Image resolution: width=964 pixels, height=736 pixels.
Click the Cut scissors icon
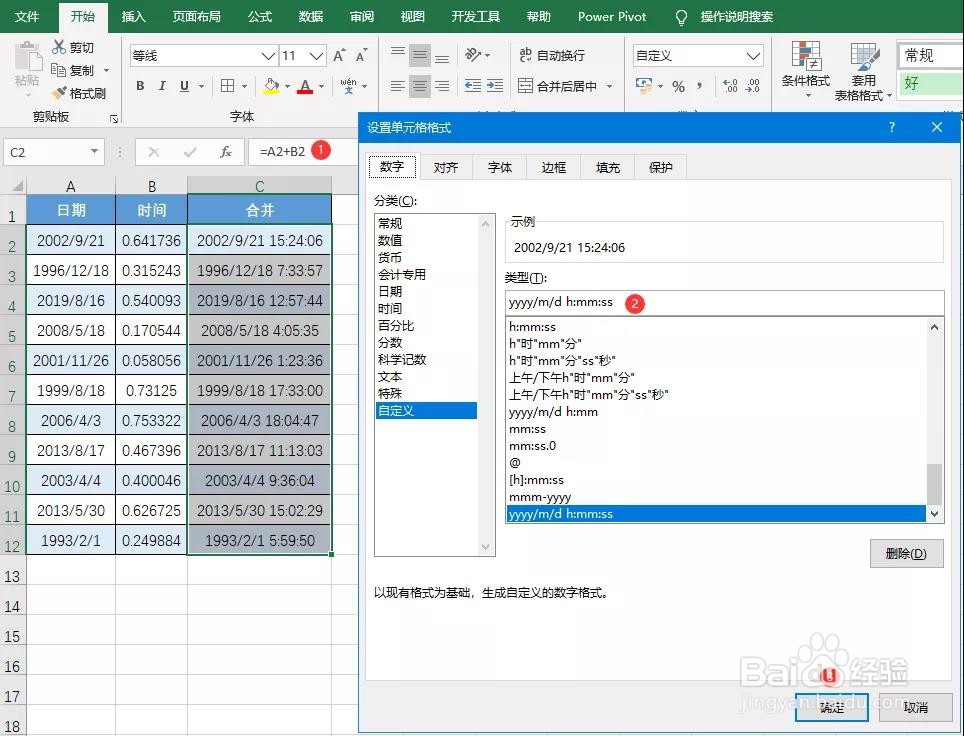click(59, 47)
